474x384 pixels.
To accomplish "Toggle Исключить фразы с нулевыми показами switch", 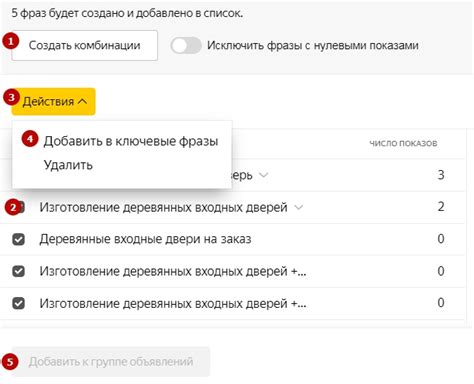I will tap(186, 45).
